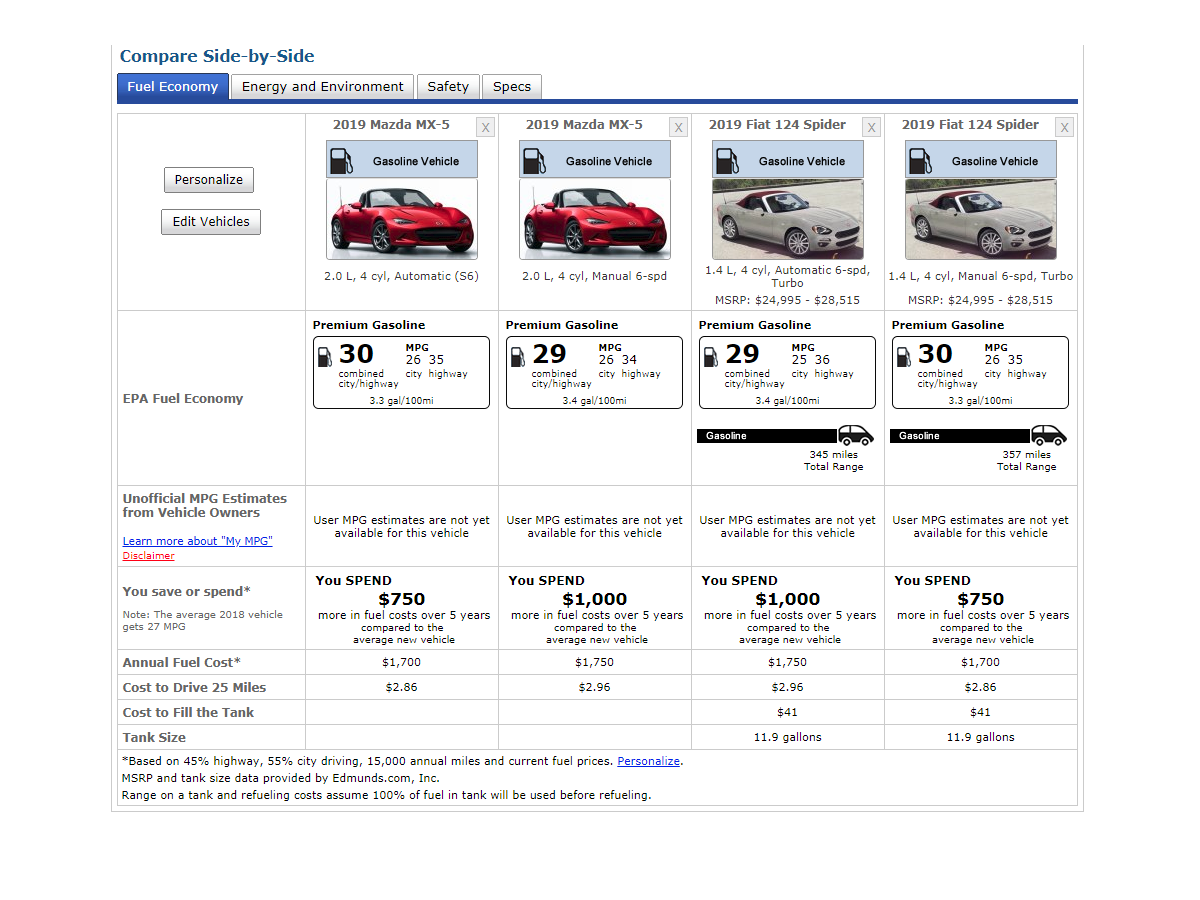Image resolution: width=1200 pixels, height=900 pixels.
Task: Click the Mazda MX-5 manual 6-spd photo
Action: click(595, 220)
